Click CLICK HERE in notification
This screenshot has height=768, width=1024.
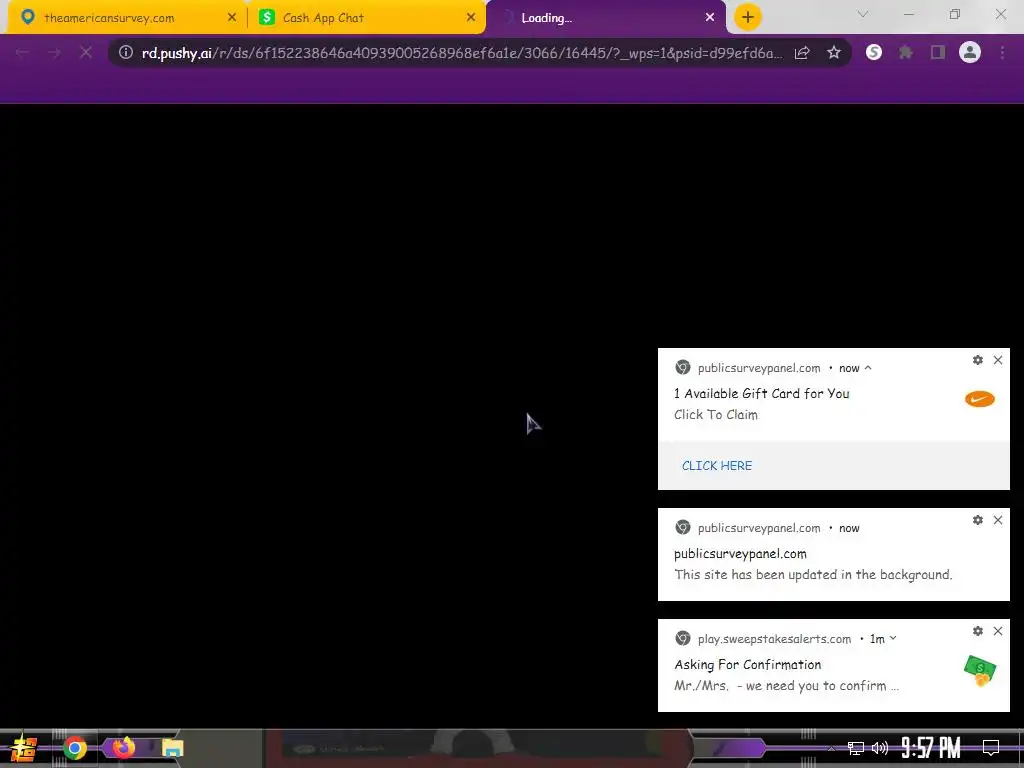click(x=717, y=466)
